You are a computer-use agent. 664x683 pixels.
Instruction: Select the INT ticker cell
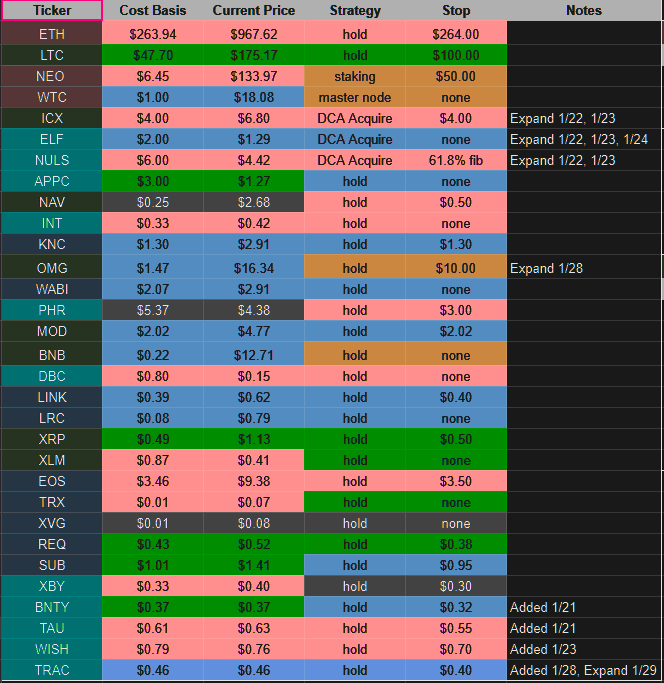pyautogui.click(x=52, y=223)
